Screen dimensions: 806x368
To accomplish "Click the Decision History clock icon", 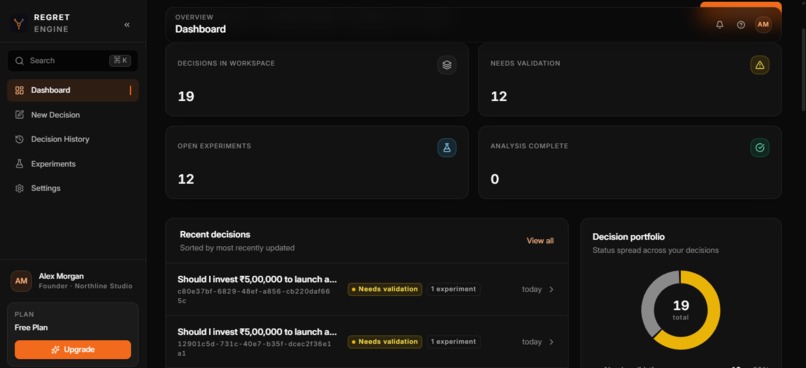I will point(20,139).
